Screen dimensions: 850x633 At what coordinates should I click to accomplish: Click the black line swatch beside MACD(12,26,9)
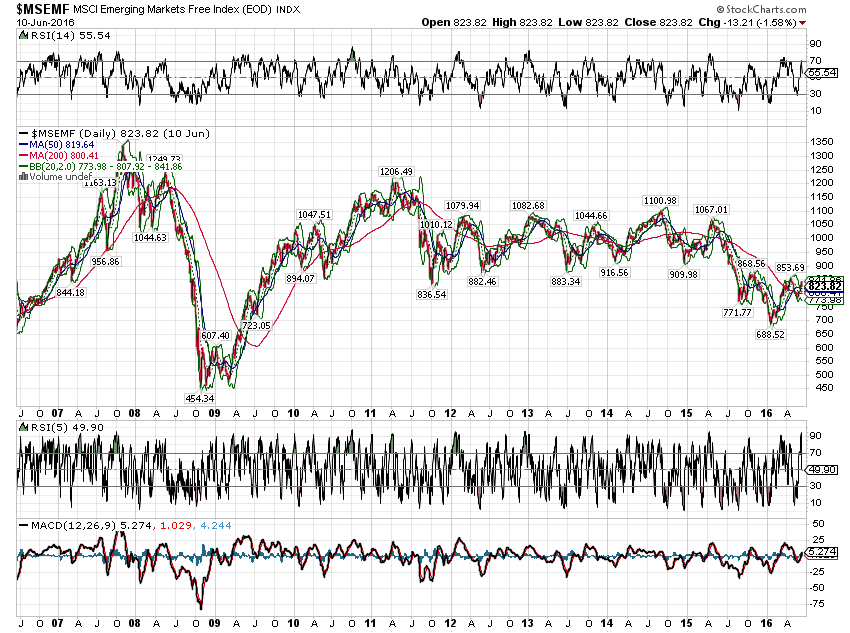click(x=23, y=525)
